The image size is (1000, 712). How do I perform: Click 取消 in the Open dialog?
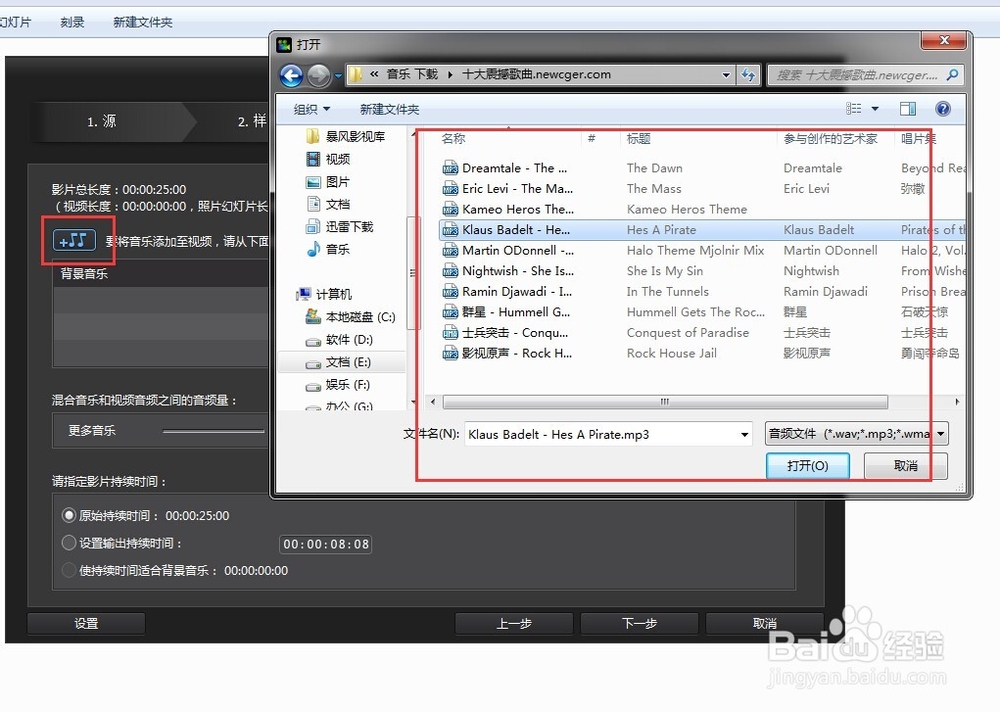[x=906, y=466]
